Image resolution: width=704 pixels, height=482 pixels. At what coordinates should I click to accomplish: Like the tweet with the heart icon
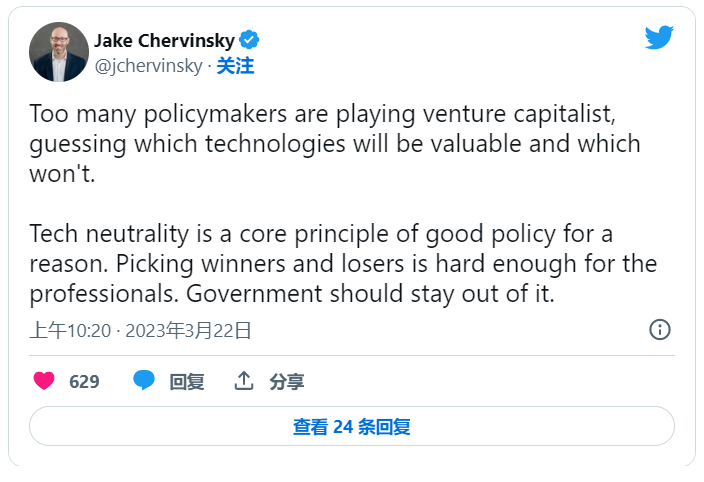tap(44, 381)
